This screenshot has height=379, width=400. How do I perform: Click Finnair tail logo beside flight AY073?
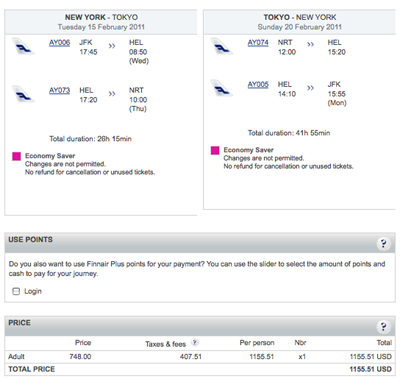[23, 94]
